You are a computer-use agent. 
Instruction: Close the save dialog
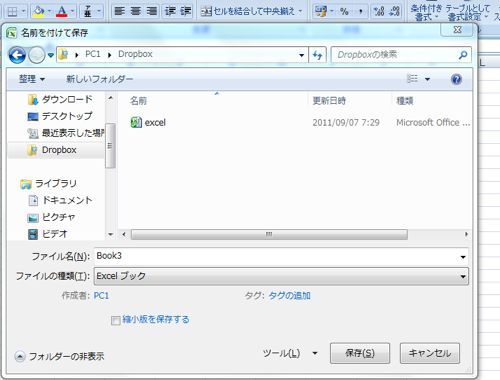458,30
